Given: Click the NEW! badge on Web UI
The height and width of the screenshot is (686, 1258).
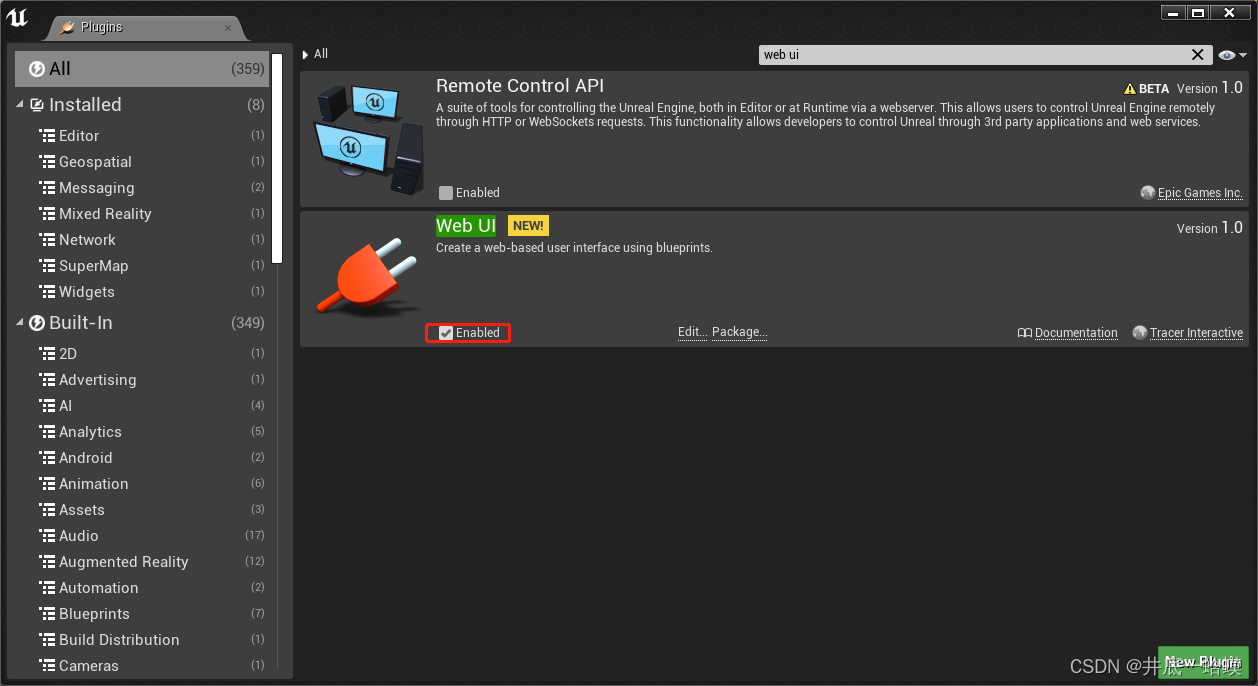Looking at the screenshot, I should [x=528, y=226].
